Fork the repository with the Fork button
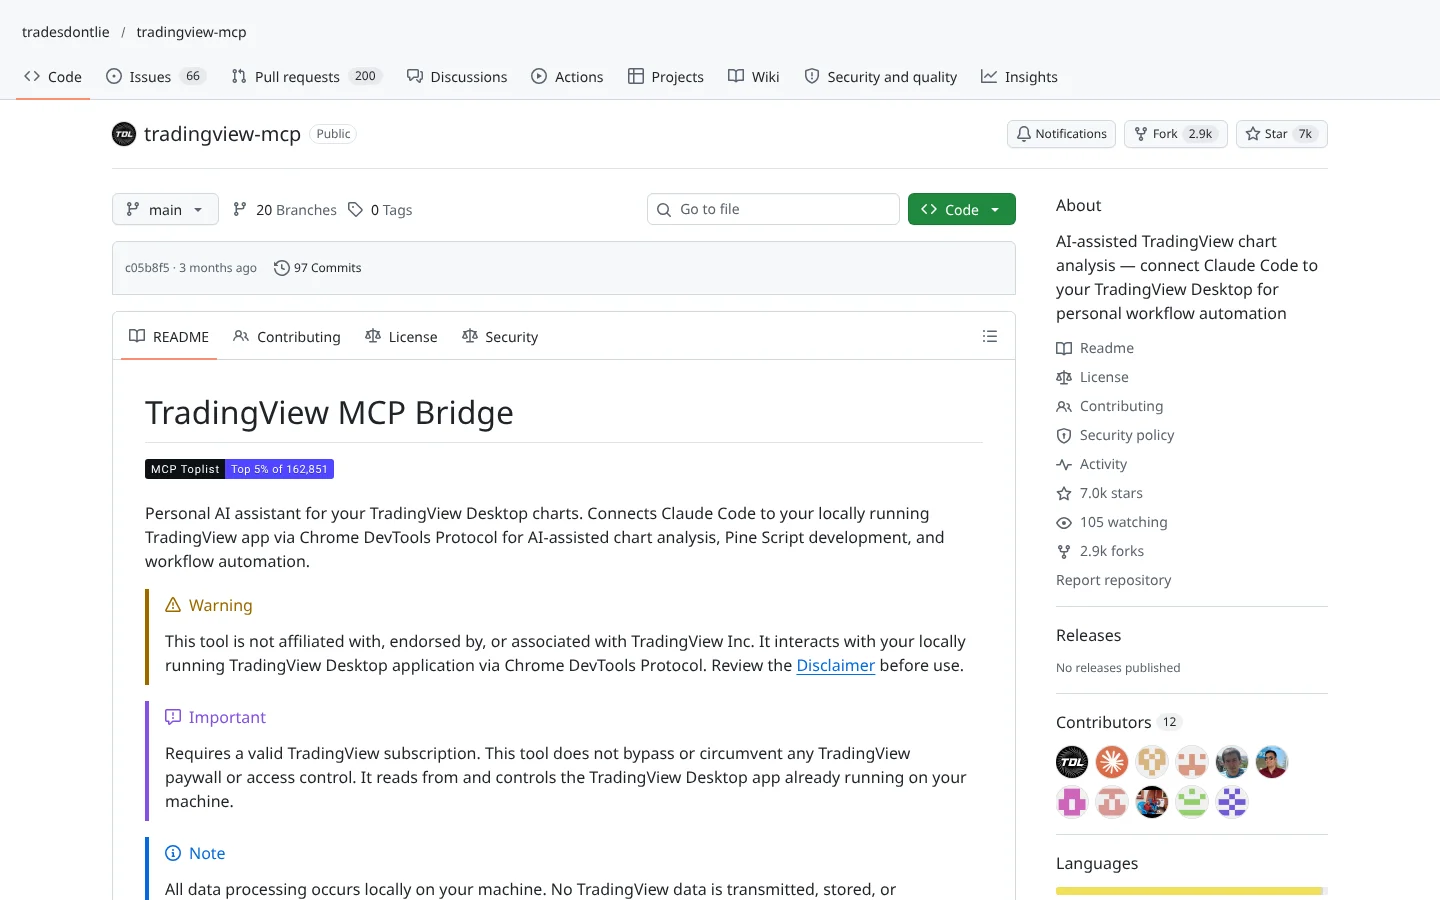This screenshot has height=900, width=1440. click(1175, 134)
